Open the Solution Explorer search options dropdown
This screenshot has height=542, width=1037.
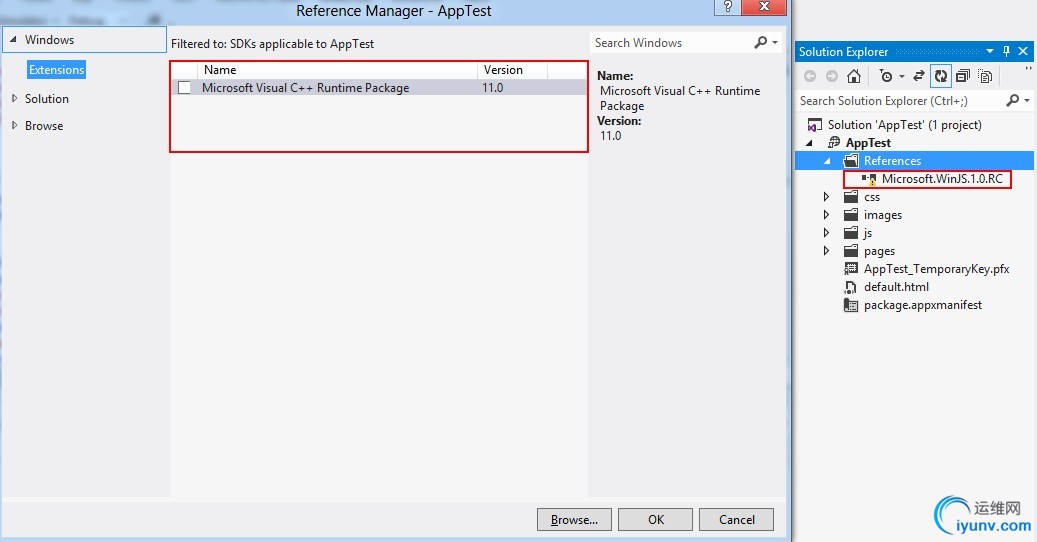pyautogui.click(x=1027, y=101)
